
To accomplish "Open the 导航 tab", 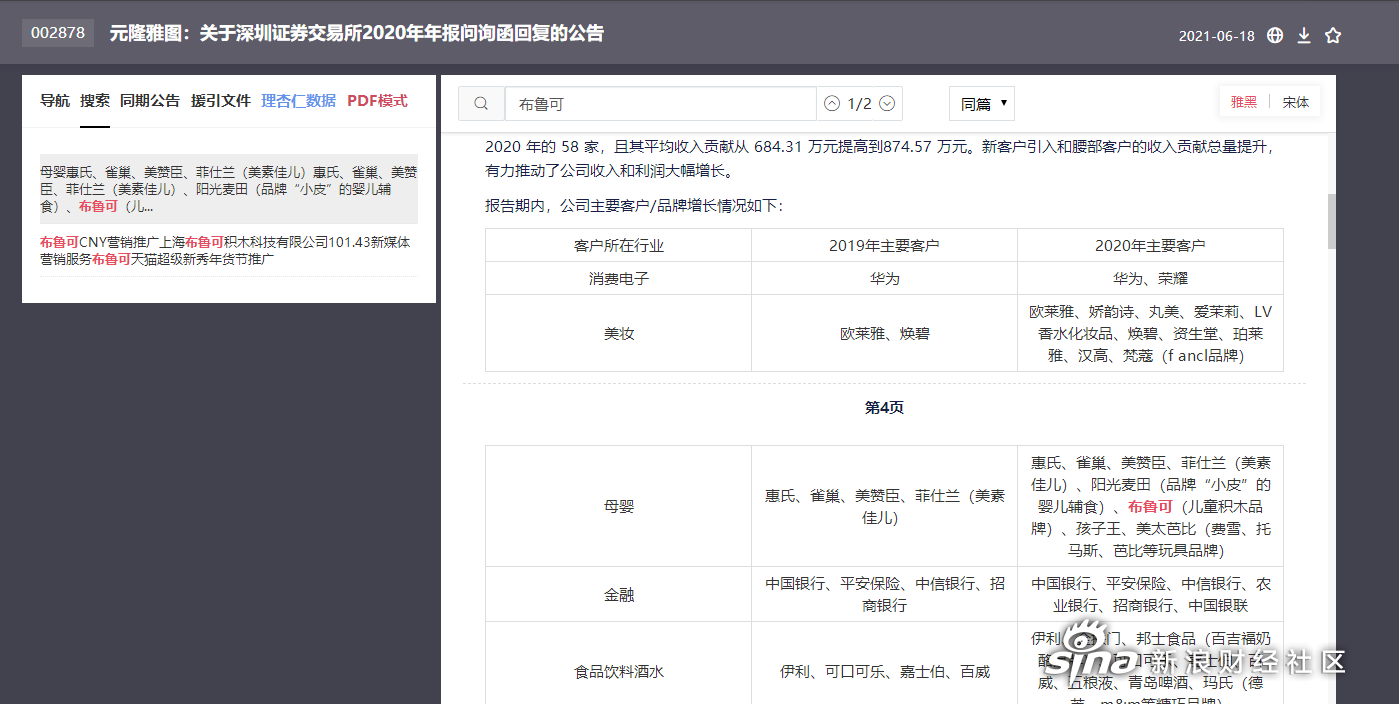I will pos(55,101).
